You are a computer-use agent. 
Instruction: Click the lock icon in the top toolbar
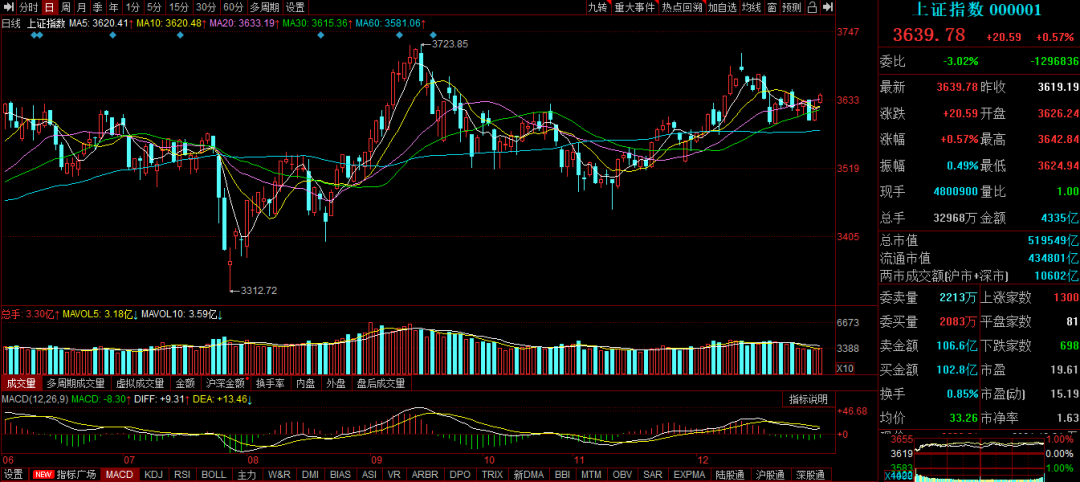tap(812, 8)
